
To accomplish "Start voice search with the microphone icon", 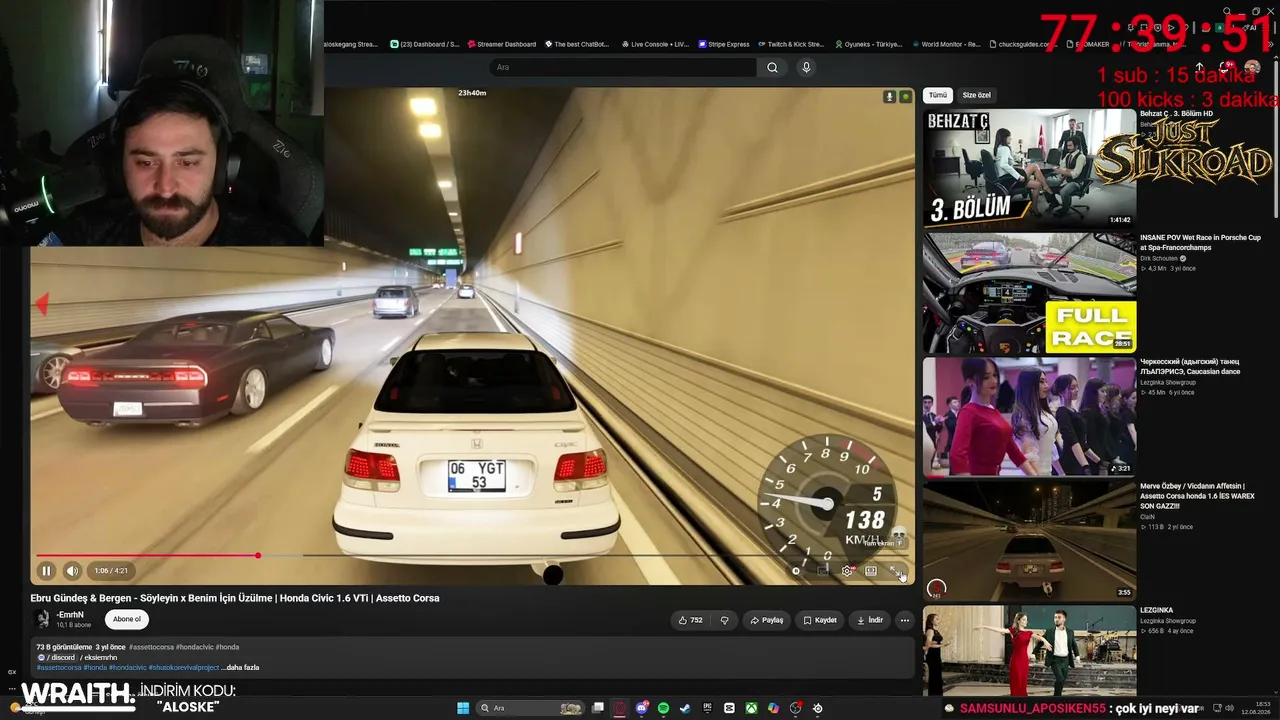I will coord(806,67).
